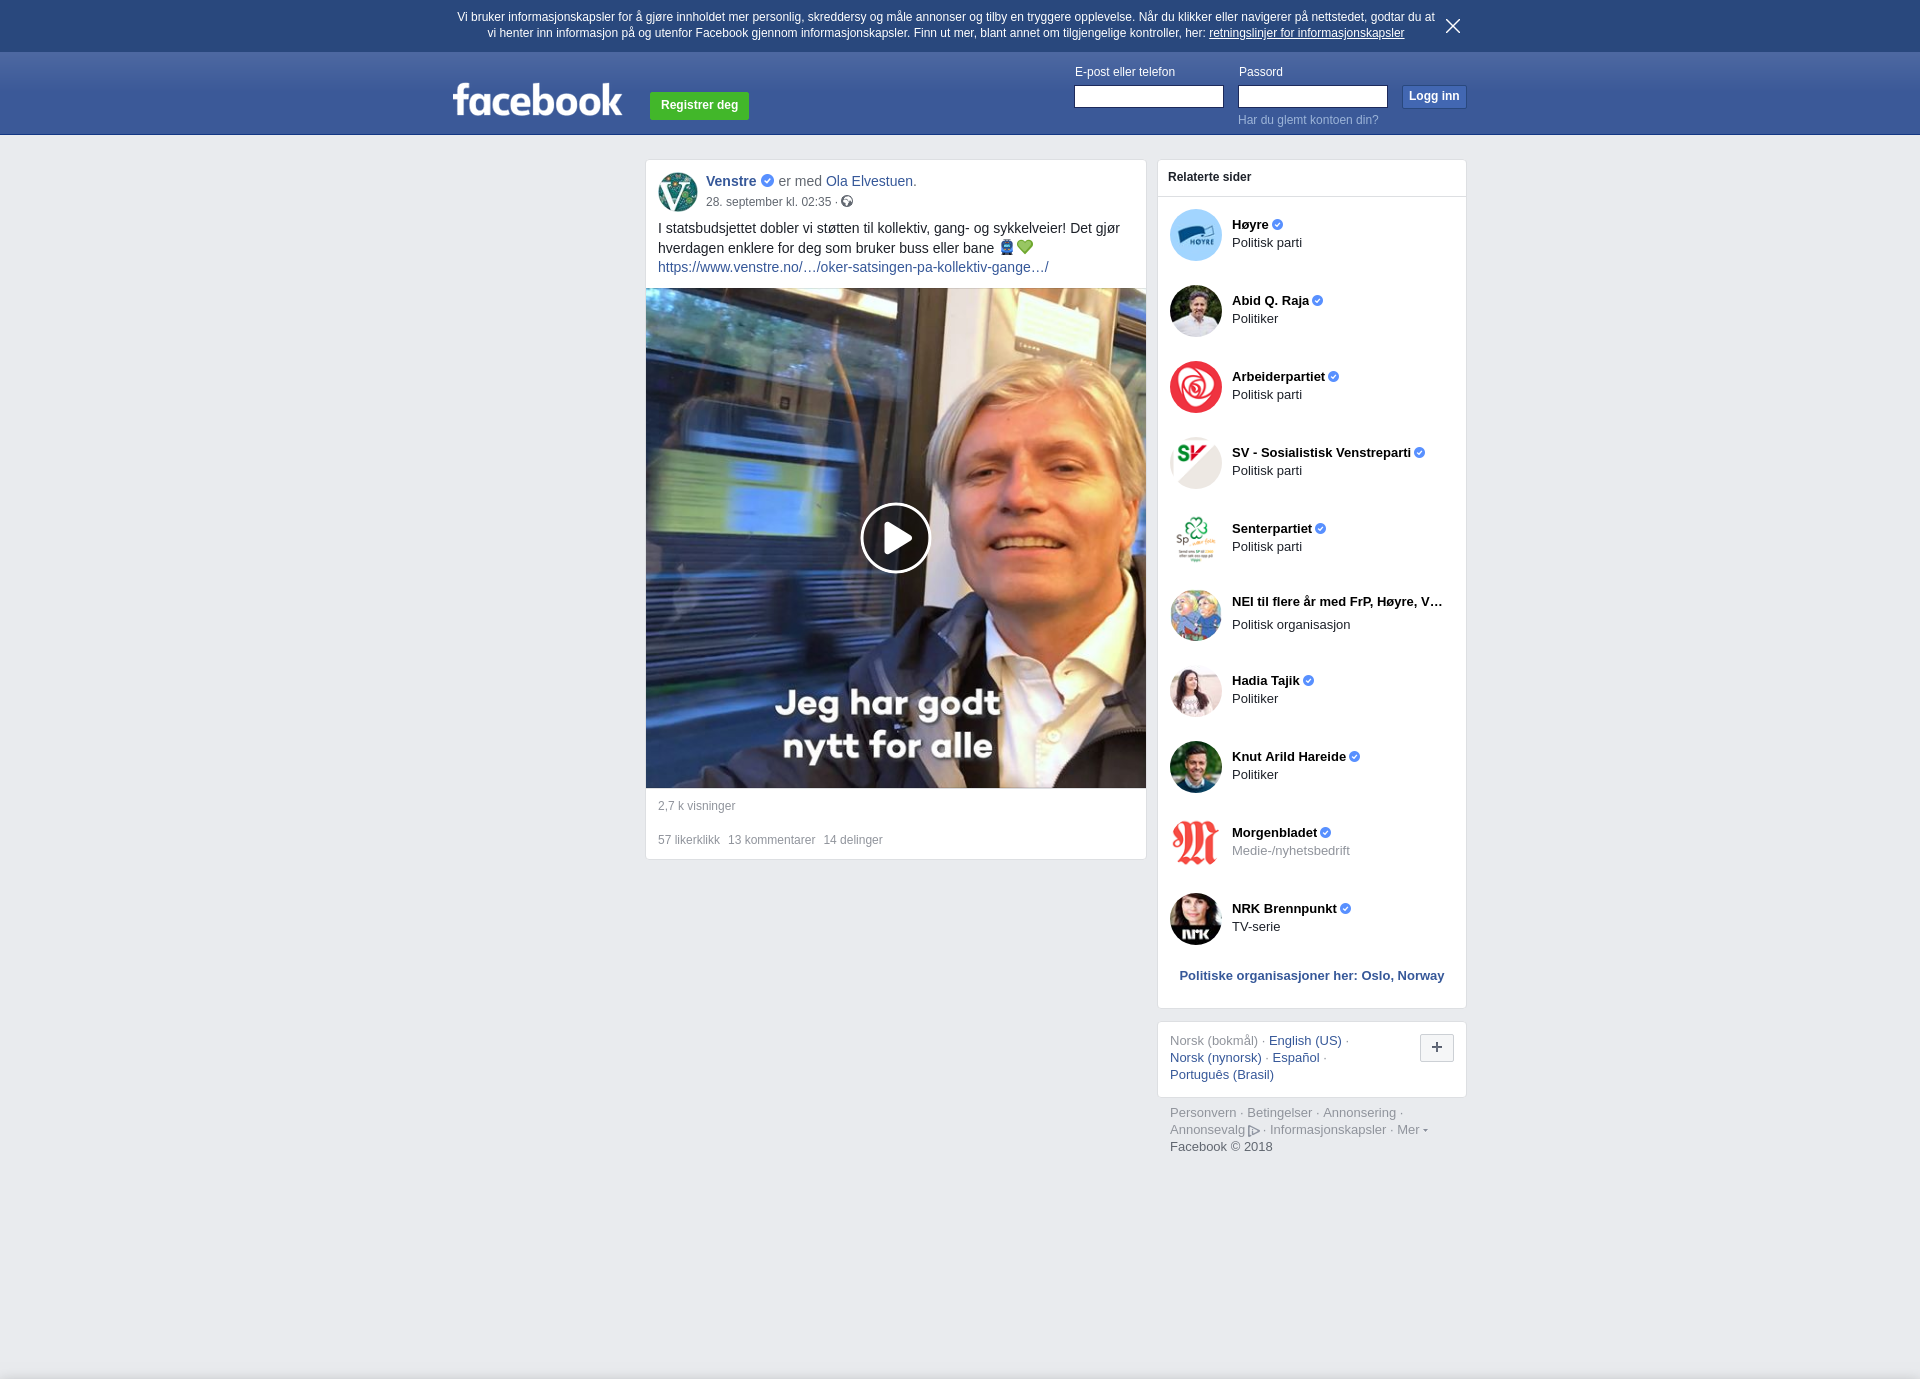Open the forgotten account link

point(1308,120)
